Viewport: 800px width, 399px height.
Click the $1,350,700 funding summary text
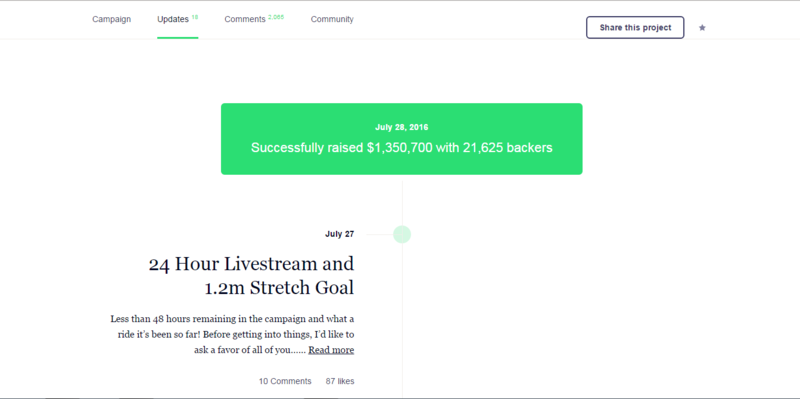click(x=402, y=148)
